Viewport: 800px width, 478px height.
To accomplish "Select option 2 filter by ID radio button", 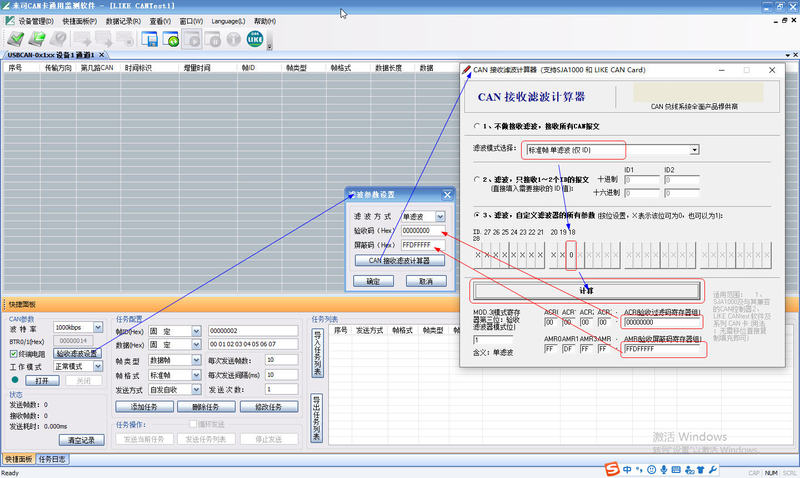I will [x=477, y=179].
